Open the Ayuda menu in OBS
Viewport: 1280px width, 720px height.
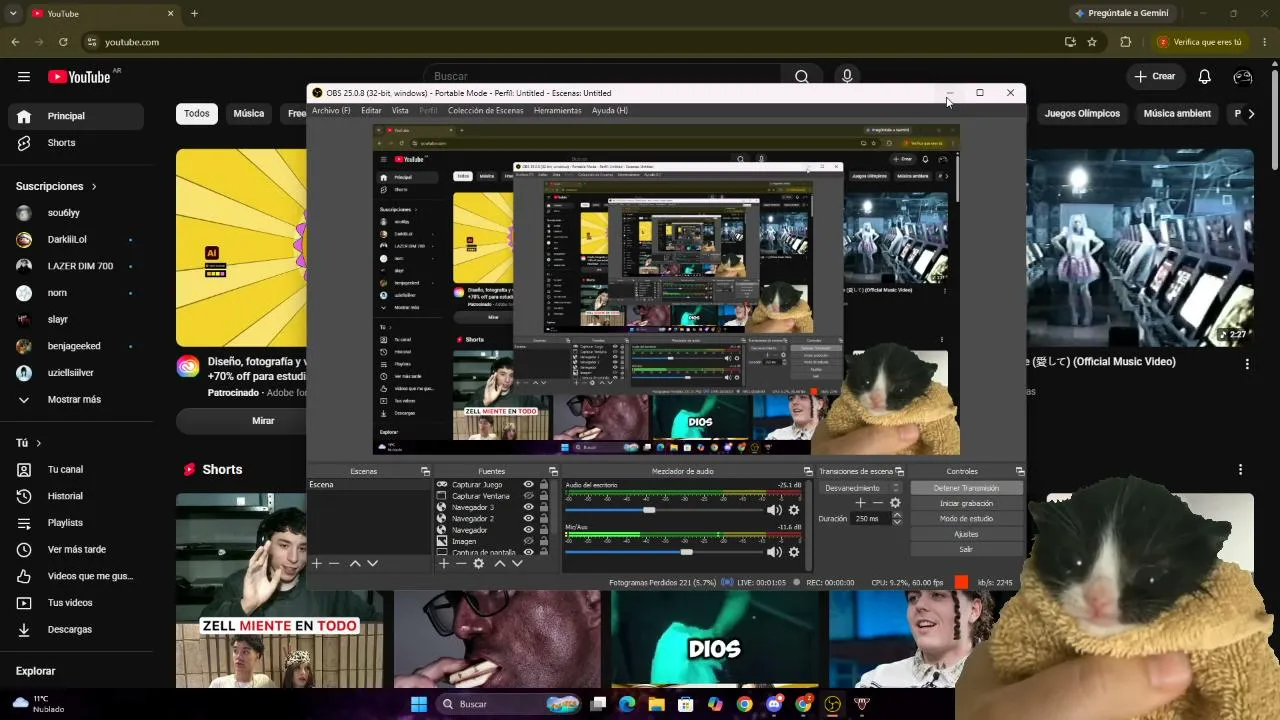point(610,111)
